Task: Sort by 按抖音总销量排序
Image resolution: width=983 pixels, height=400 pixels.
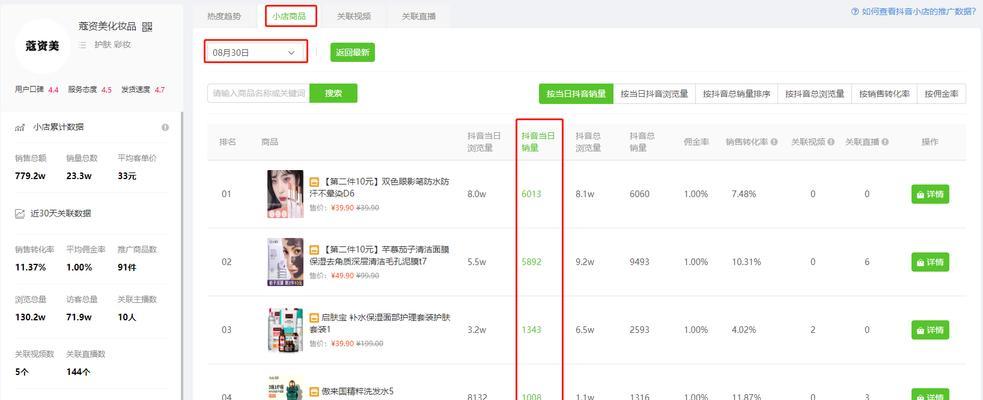Action: coord(737,94)
